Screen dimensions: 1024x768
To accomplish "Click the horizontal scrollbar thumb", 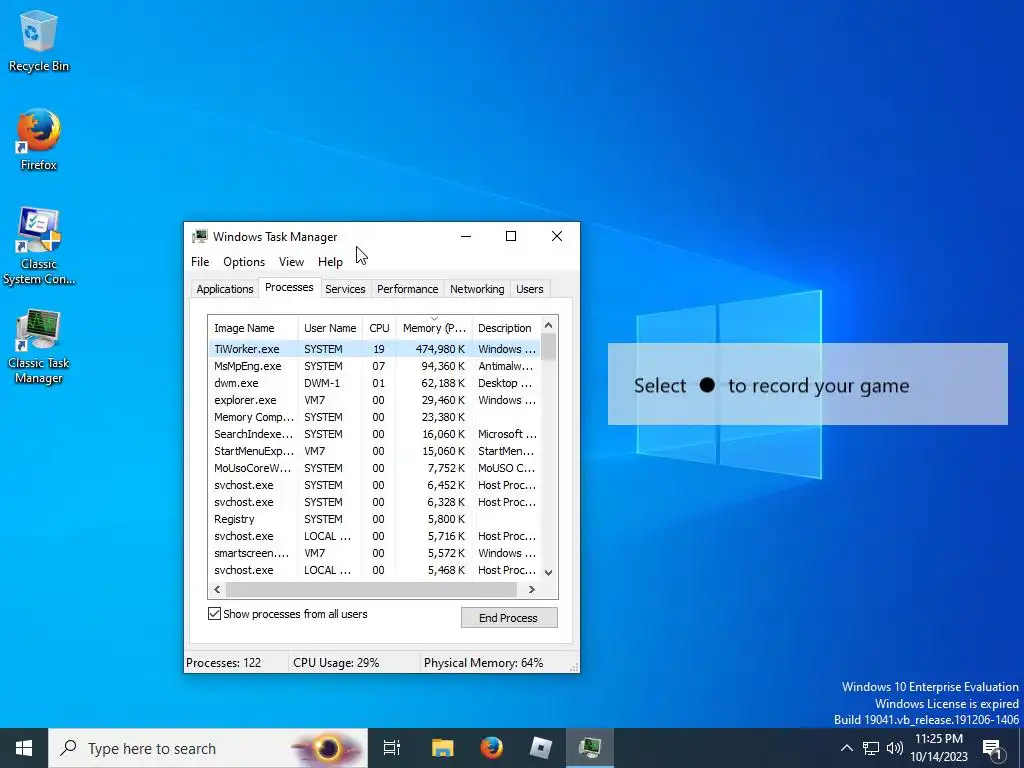I will (372, 589).
